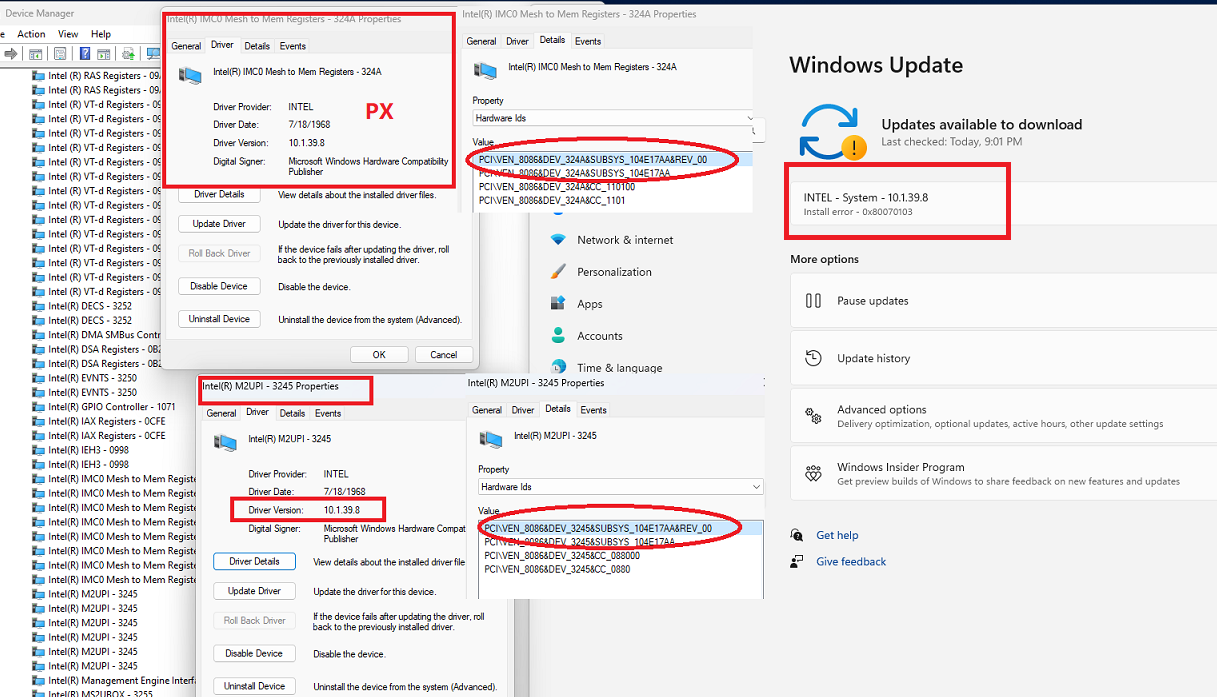This screenshot has width=1217, height=697.
Task: Open the Action menu in Device Manager
Action: [31, 34]
